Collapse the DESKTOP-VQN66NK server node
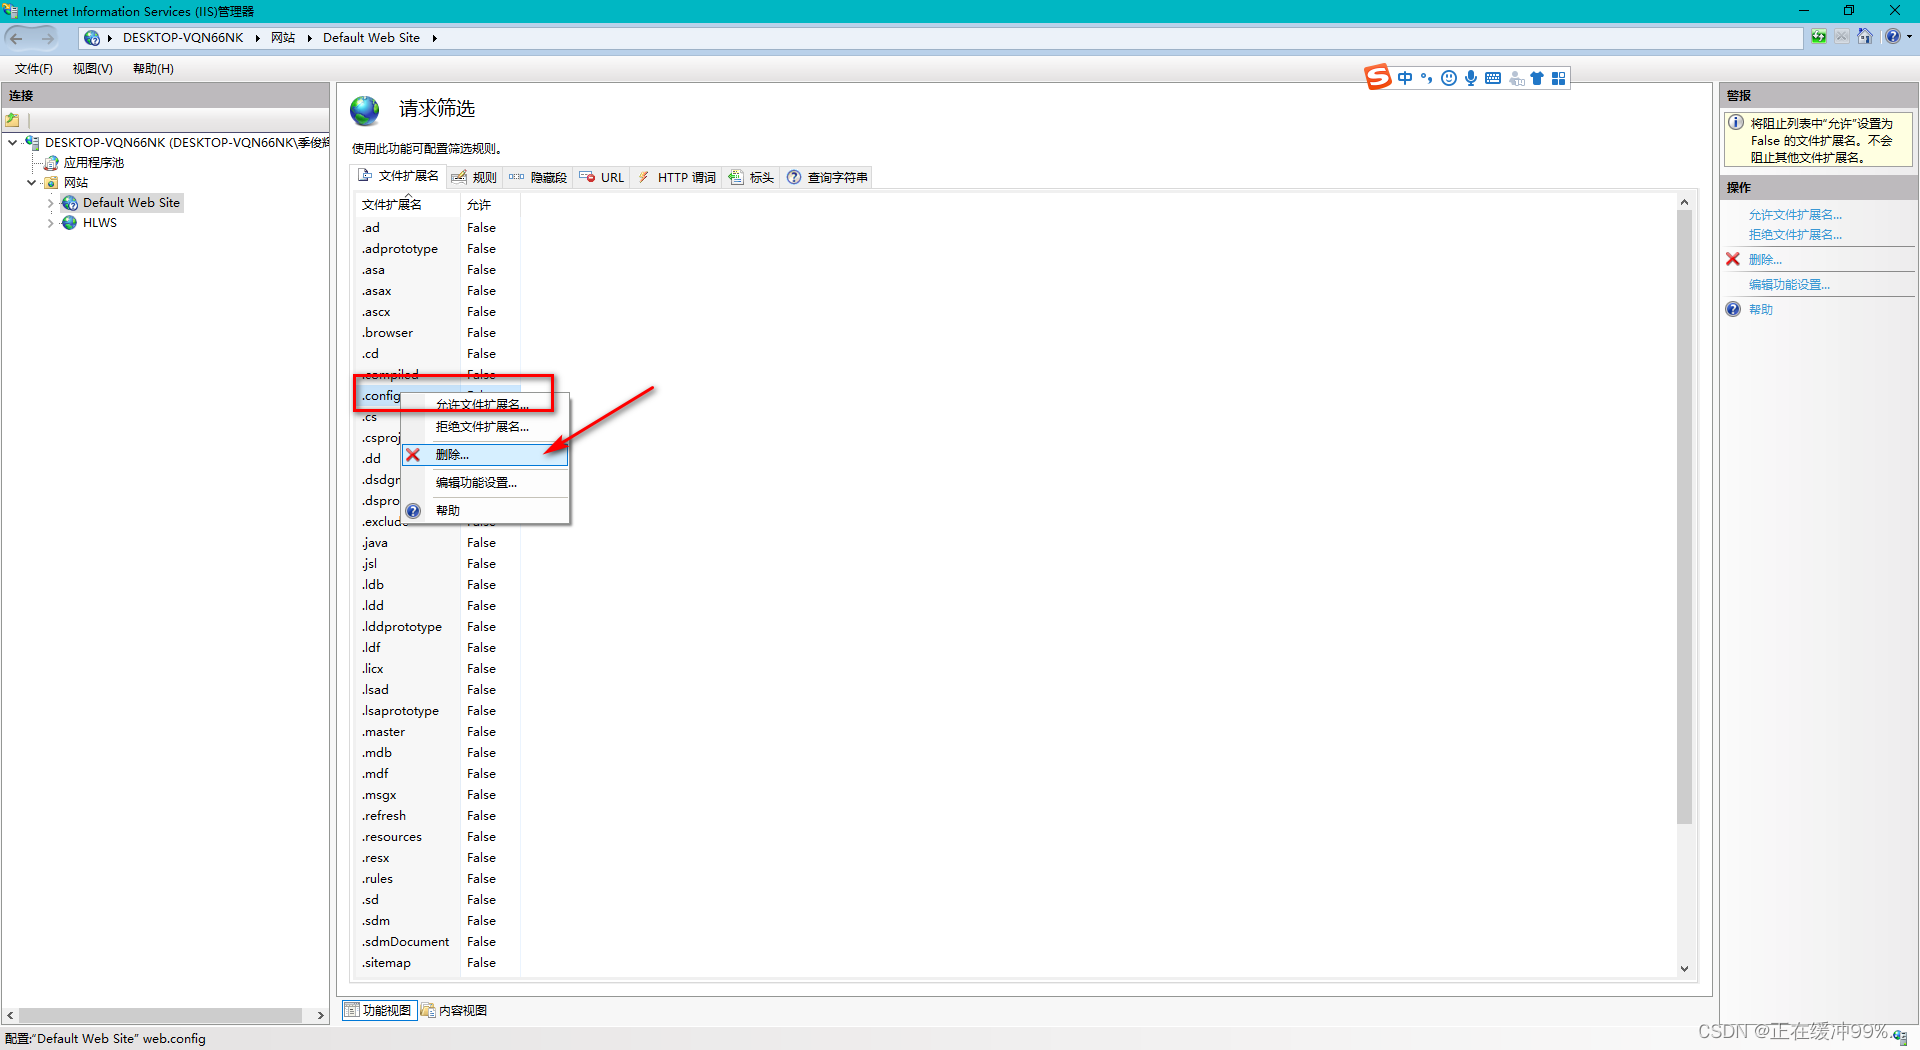 [12, 143]
